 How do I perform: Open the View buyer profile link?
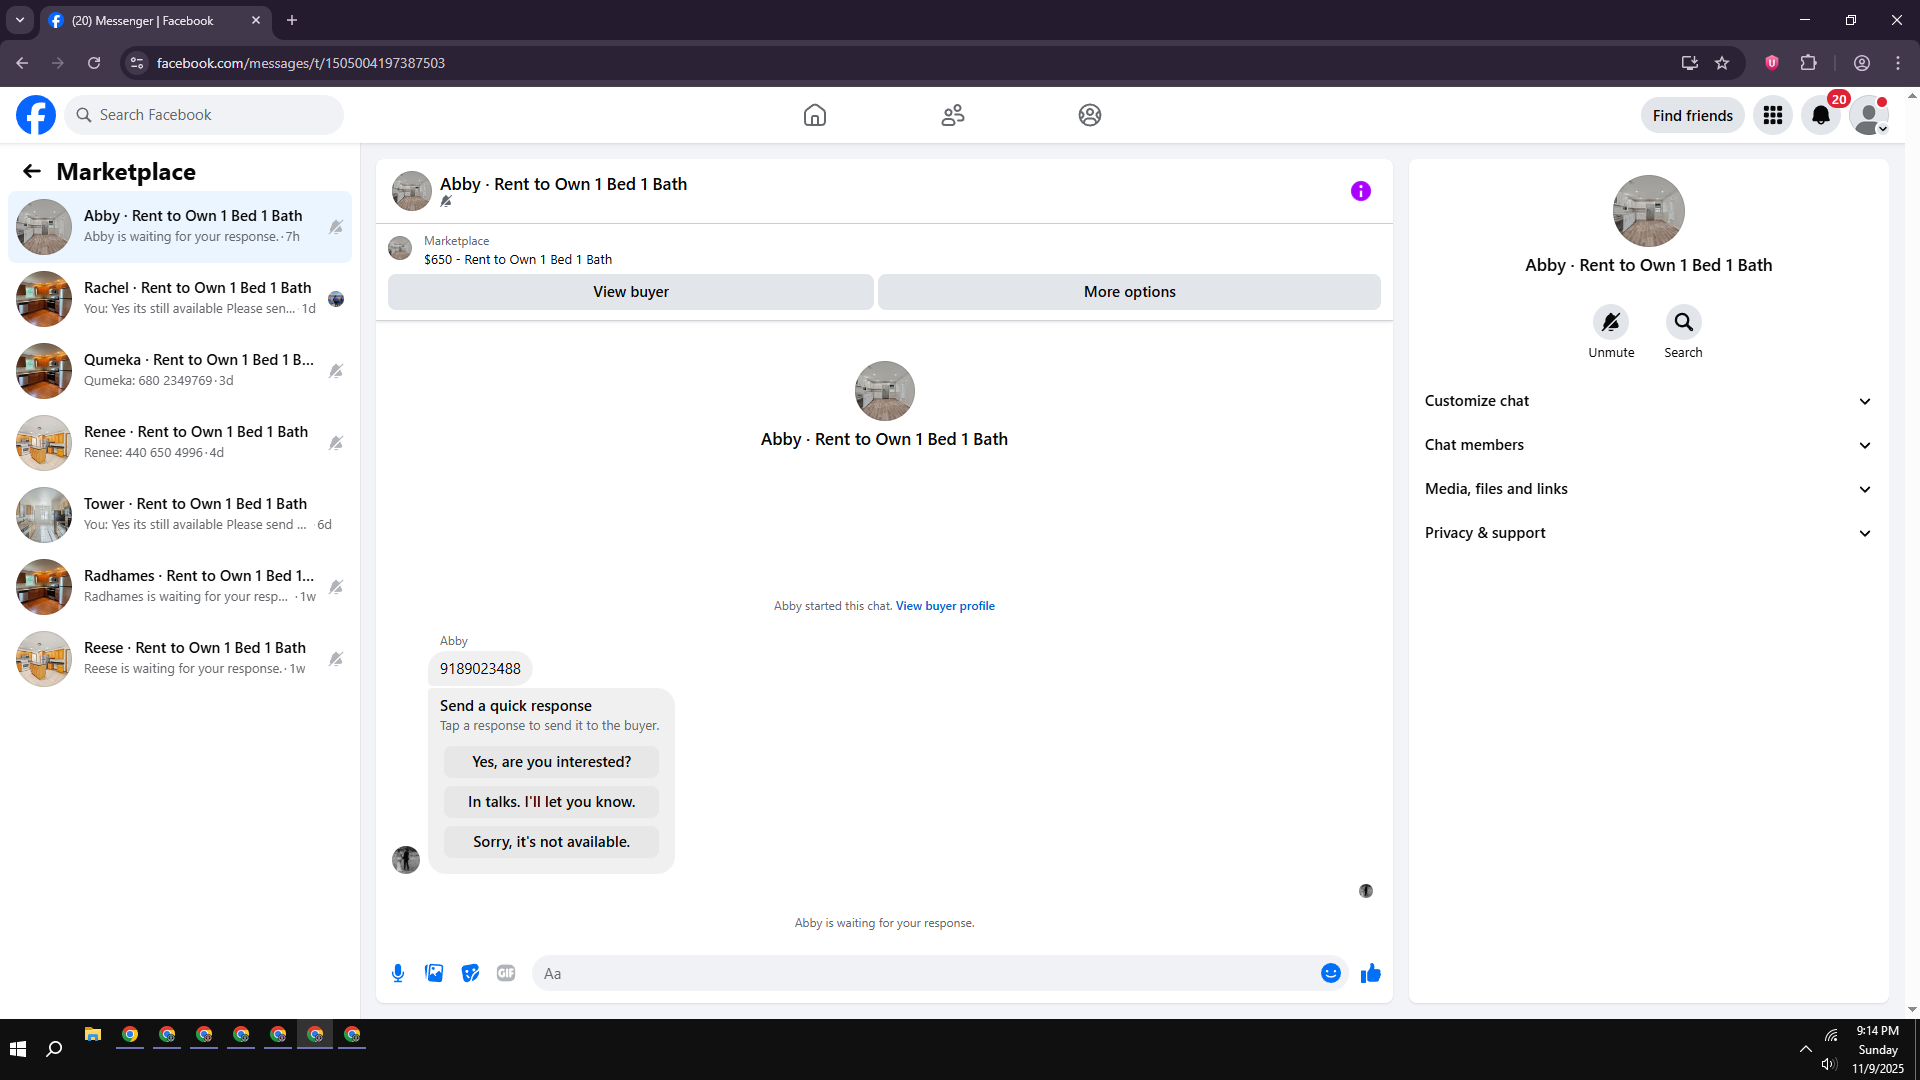945,606
